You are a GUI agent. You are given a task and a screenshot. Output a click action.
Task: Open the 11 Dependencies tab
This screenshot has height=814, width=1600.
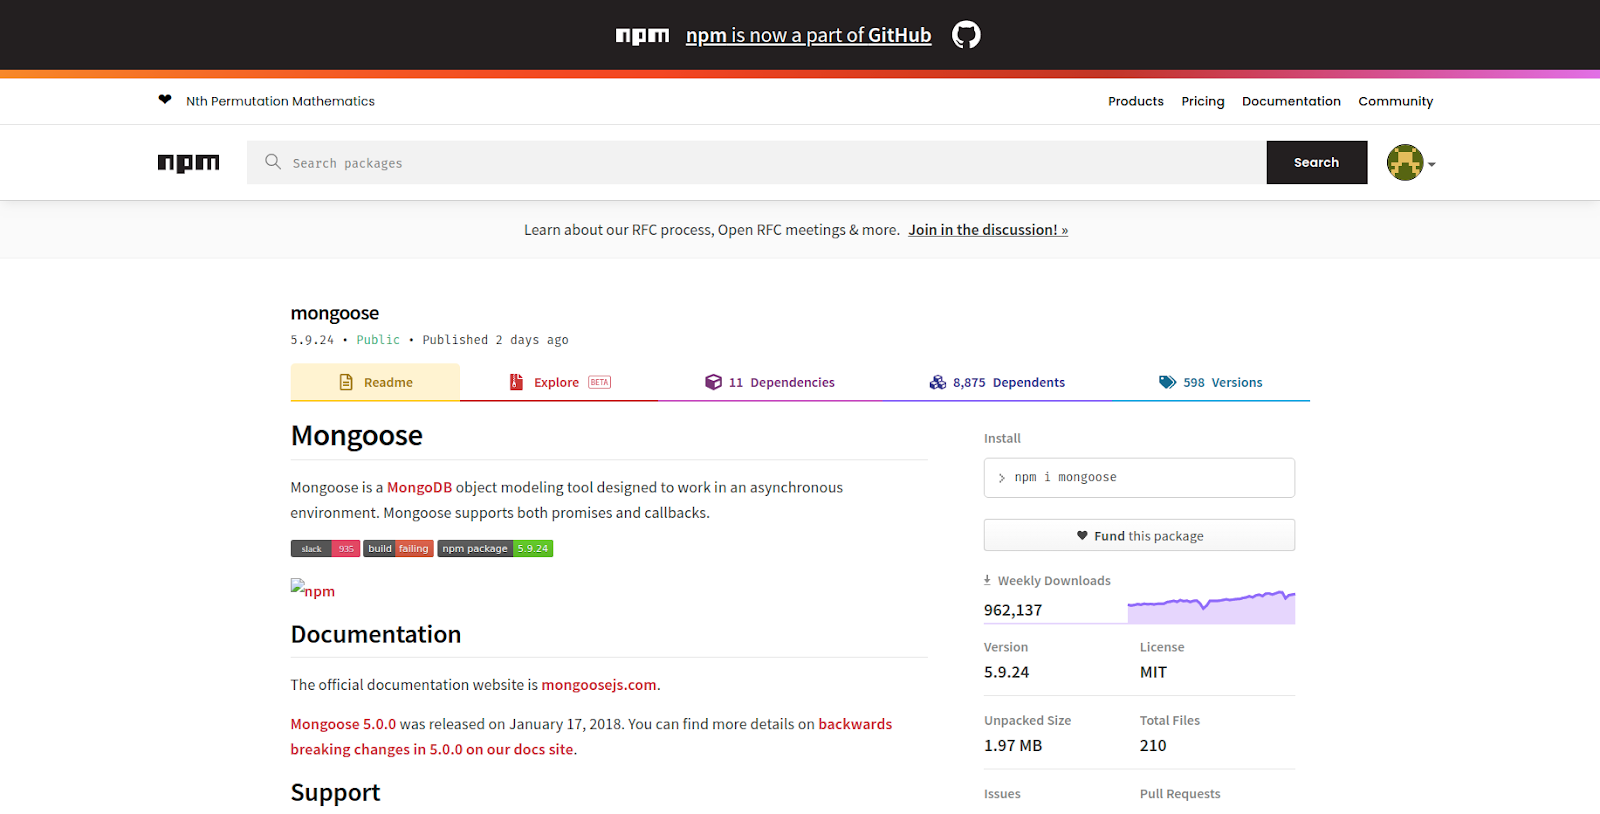click(770, 382)
